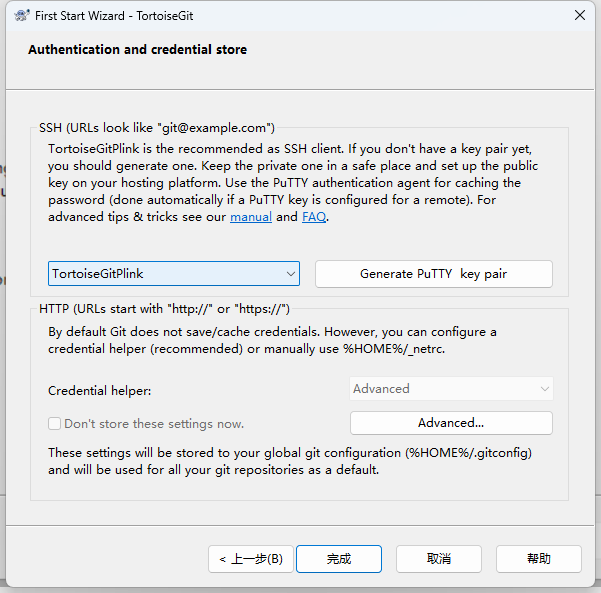Click the global git configuration note text

click(x=290, y=461)
